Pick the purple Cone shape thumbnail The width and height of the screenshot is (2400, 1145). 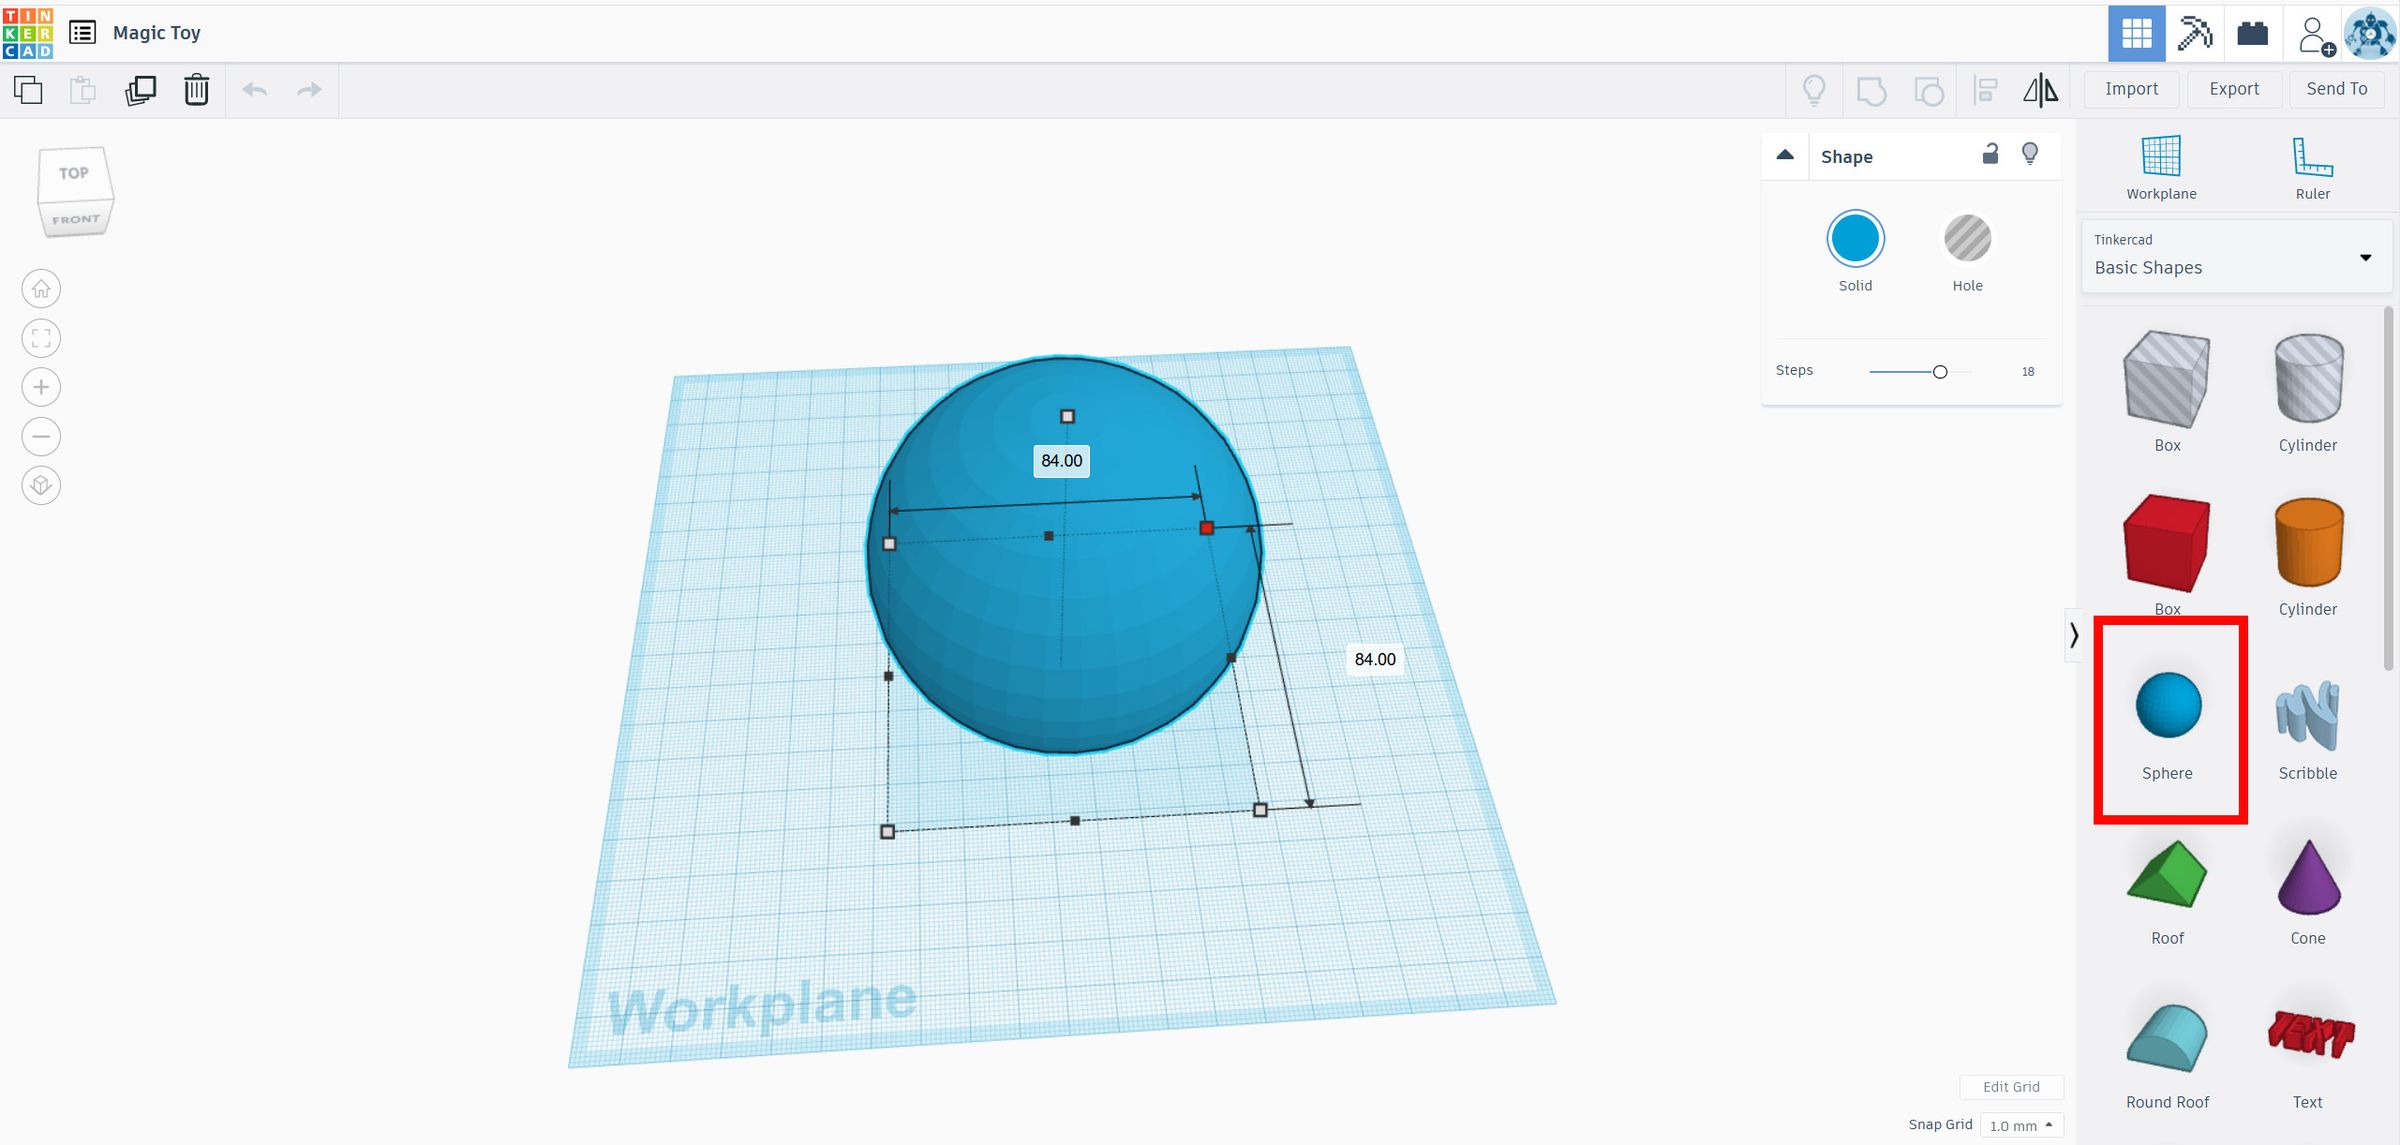2308,879
